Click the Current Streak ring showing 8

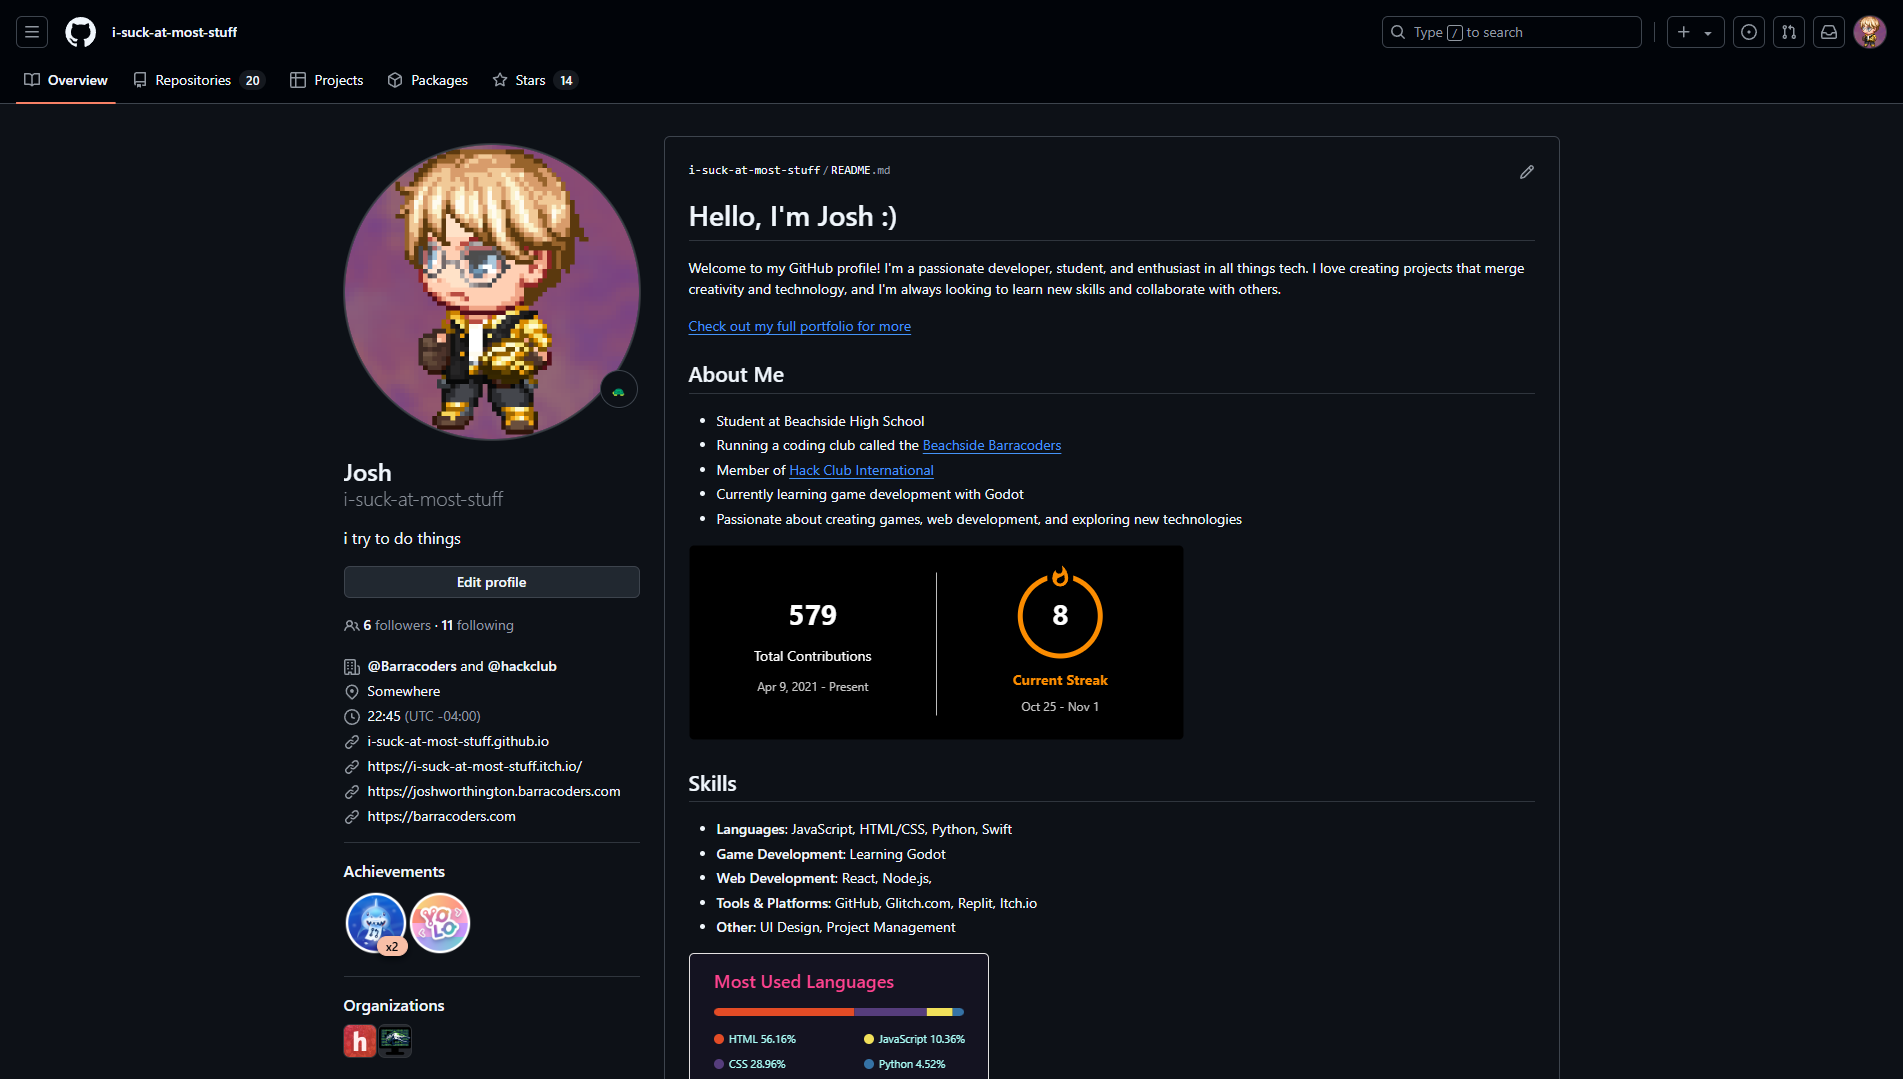1060,615
